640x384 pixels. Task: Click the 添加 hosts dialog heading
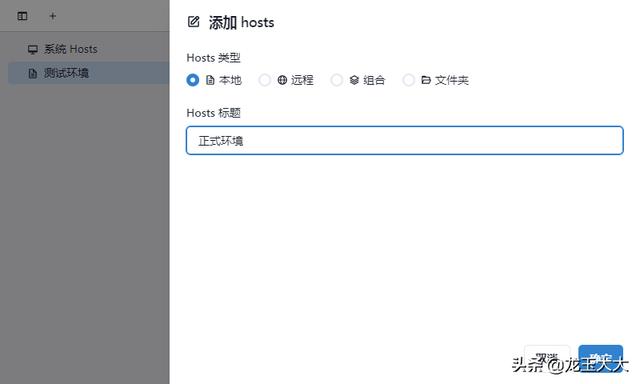coord(241,22)
